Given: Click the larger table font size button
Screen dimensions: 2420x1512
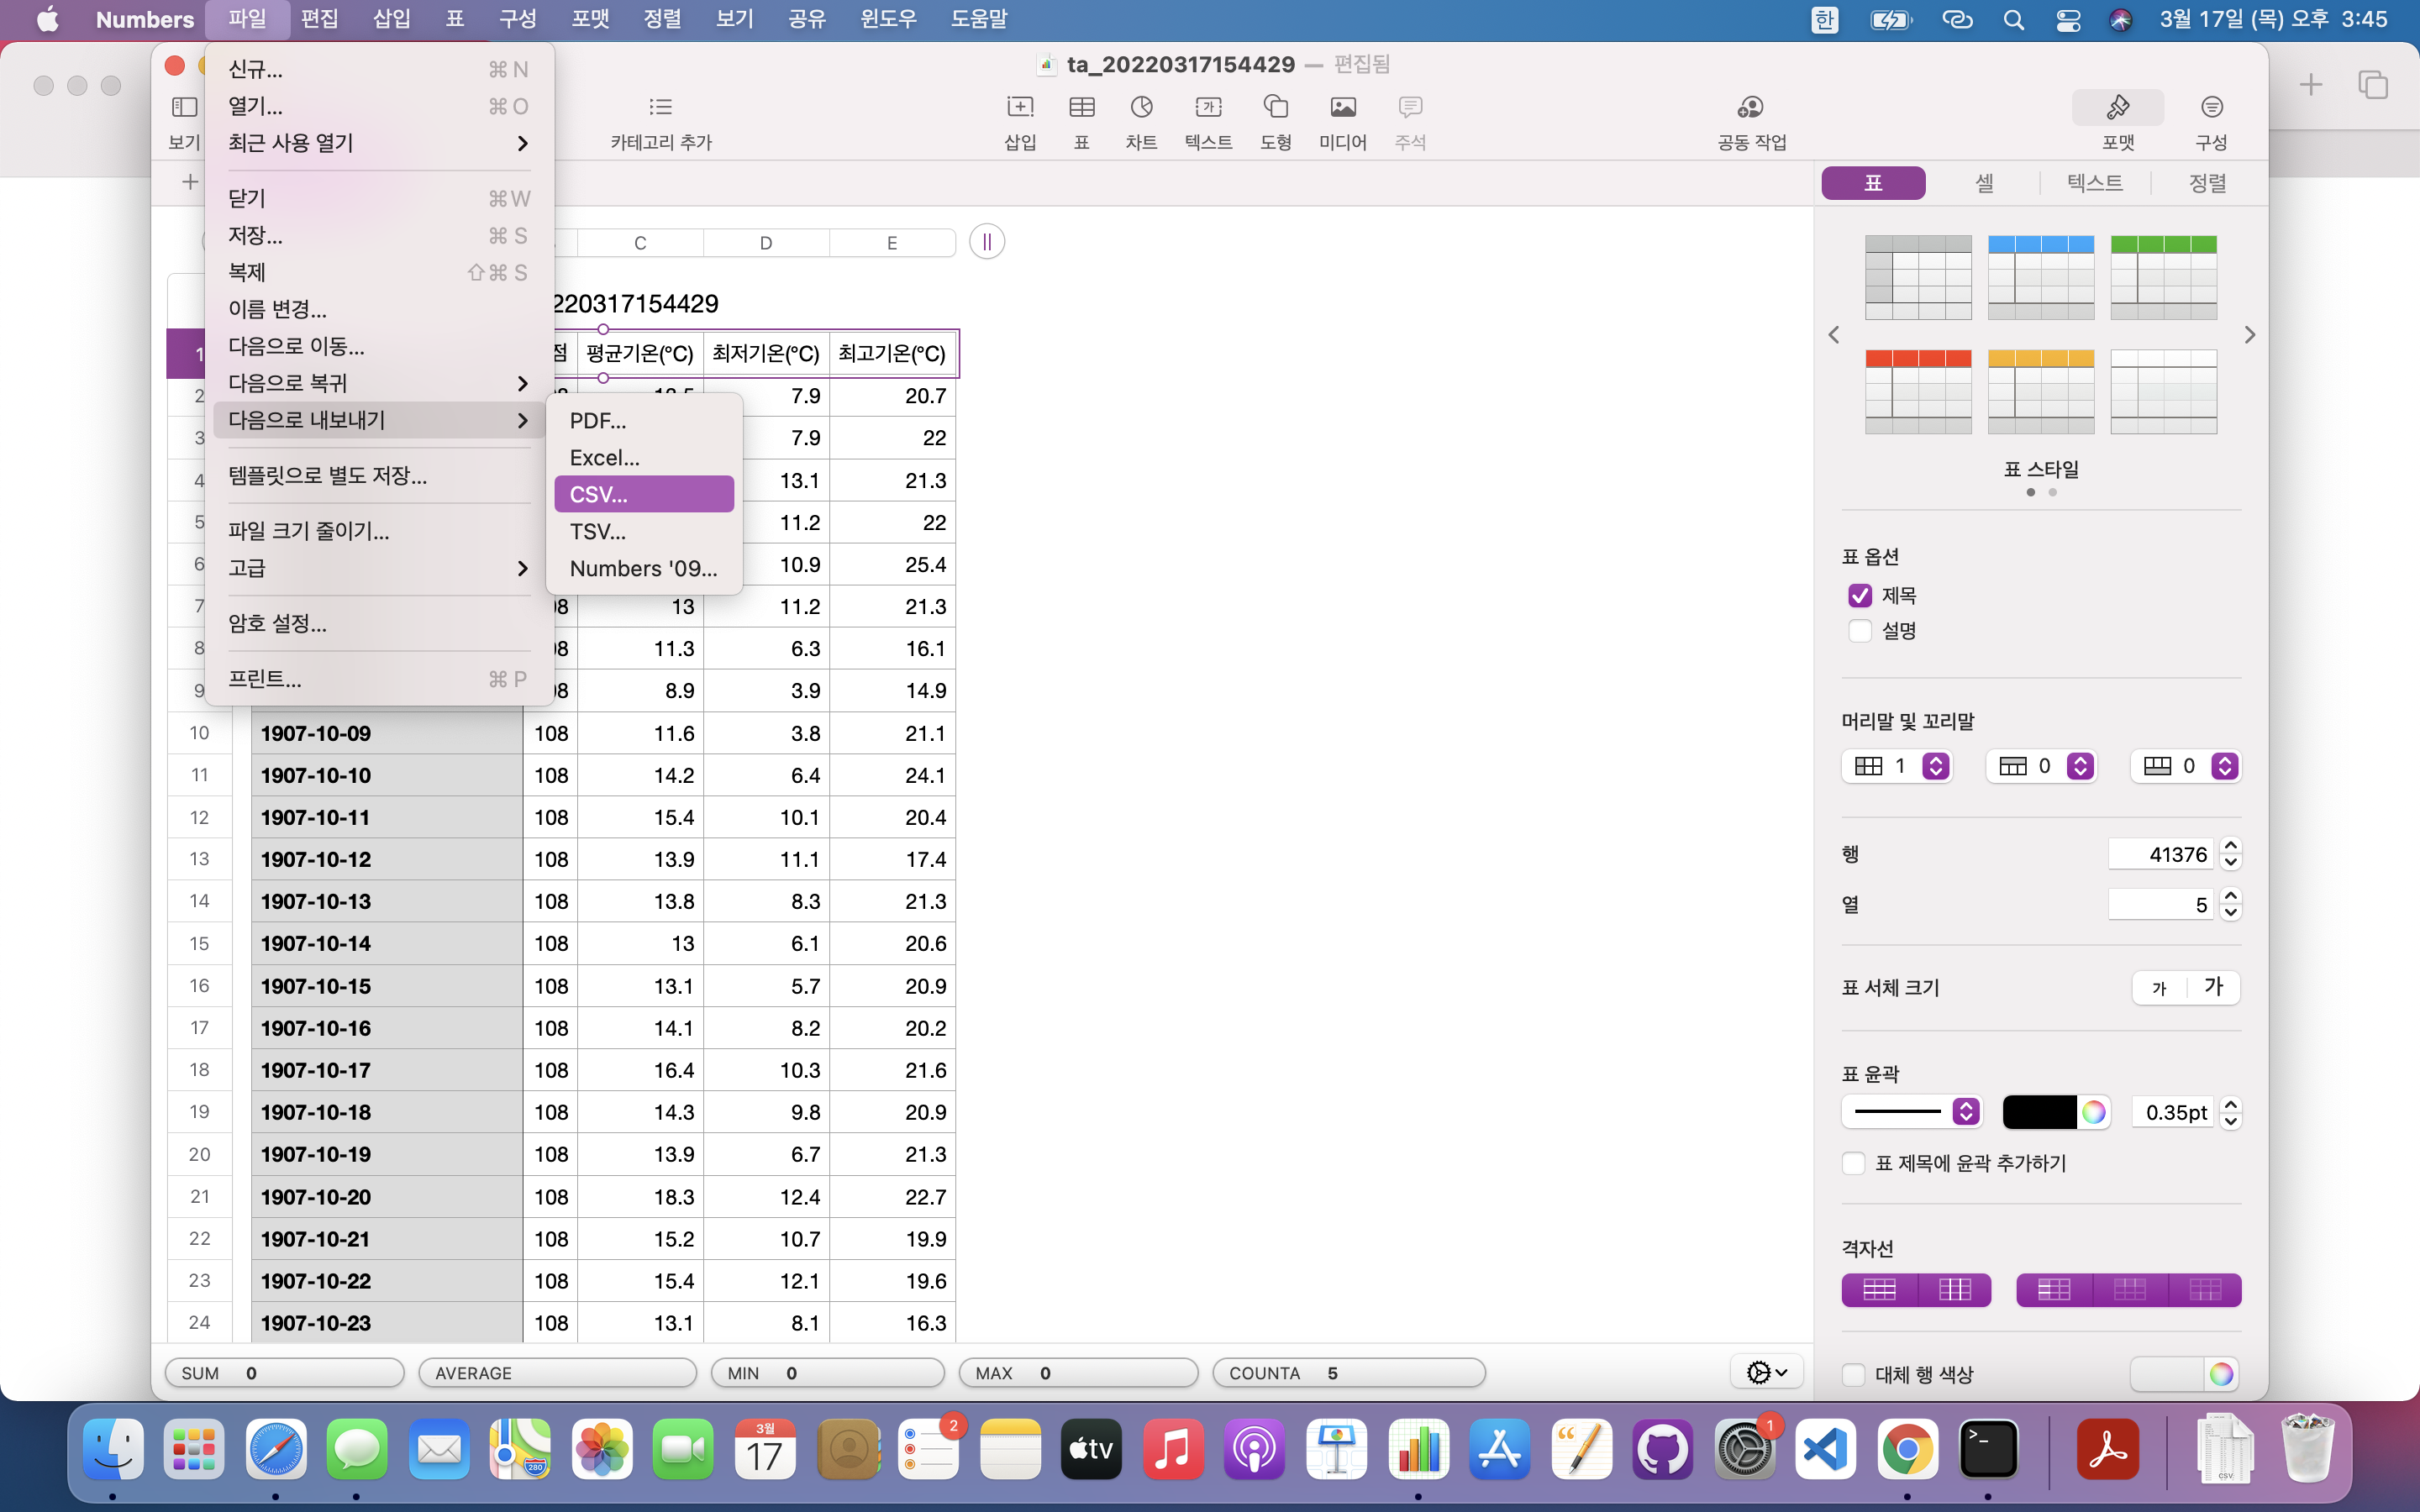Looking at the screenshot, I should point(2213,987).
